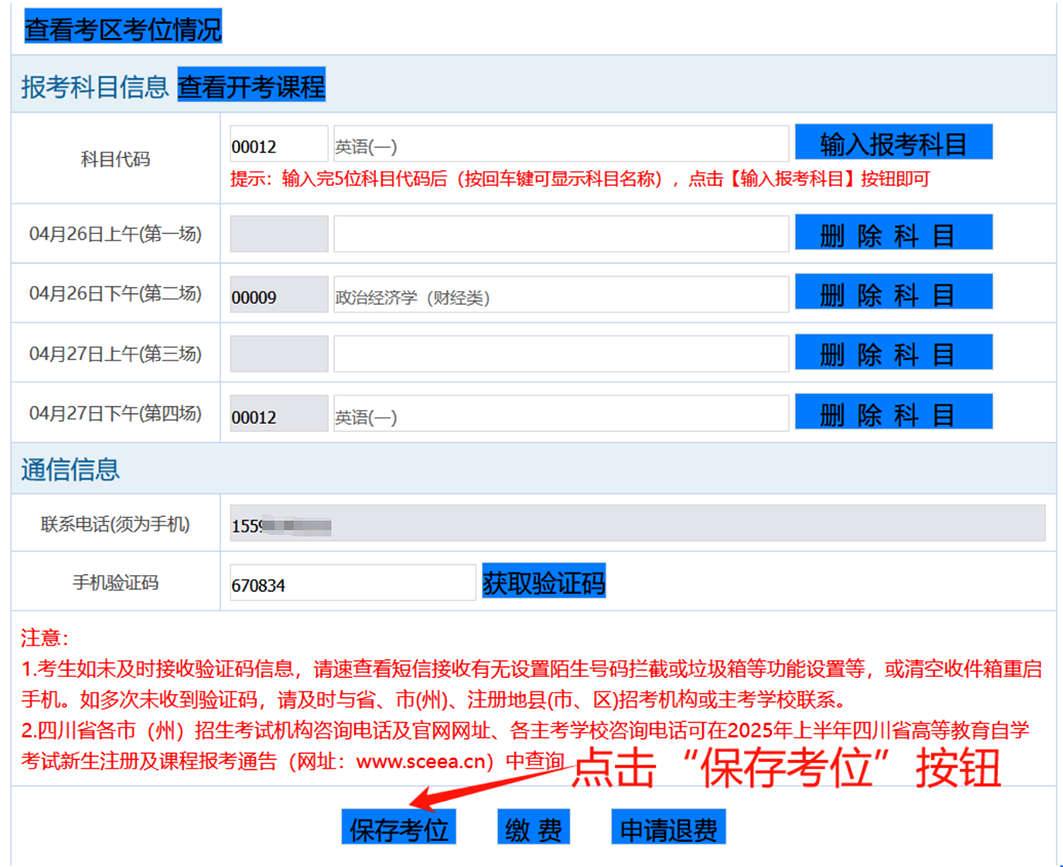Screen dimensions: 1063x867
Task: Focus the 手机验证码 input with 670834
Action: (x=352, y=583)
